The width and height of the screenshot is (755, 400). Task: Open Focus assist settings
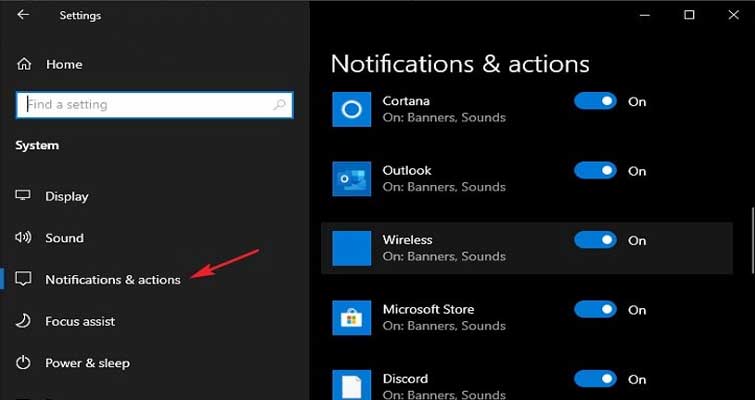click(x=80, y=321)
